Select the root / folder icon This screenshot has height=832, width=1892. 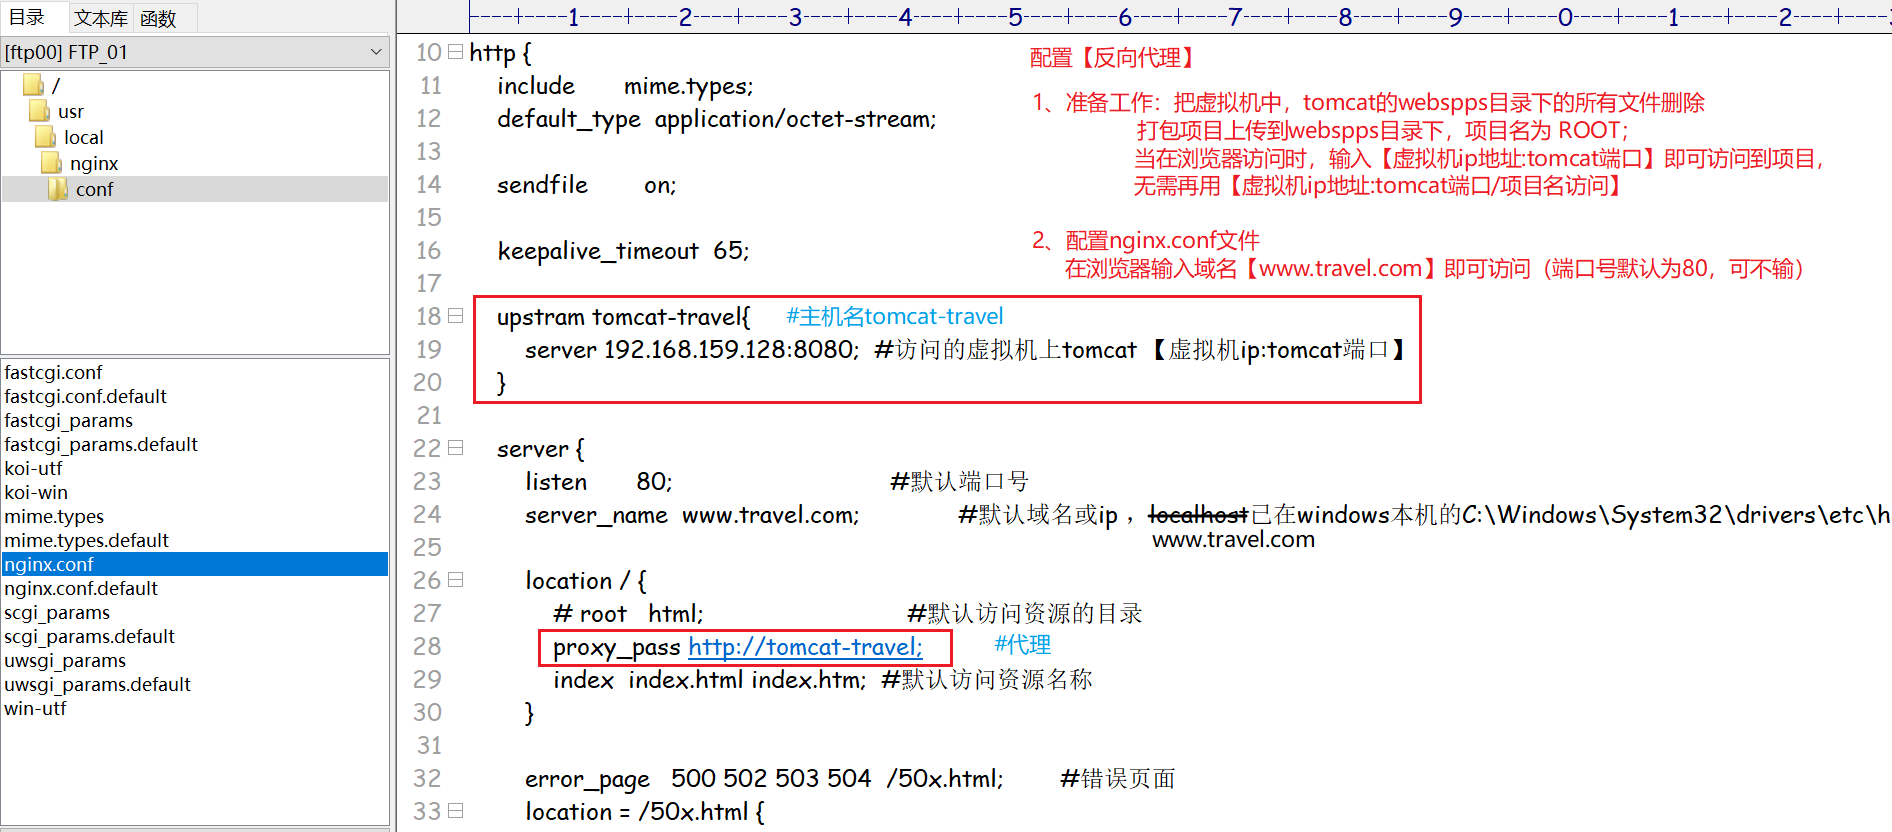coord(32,85)
